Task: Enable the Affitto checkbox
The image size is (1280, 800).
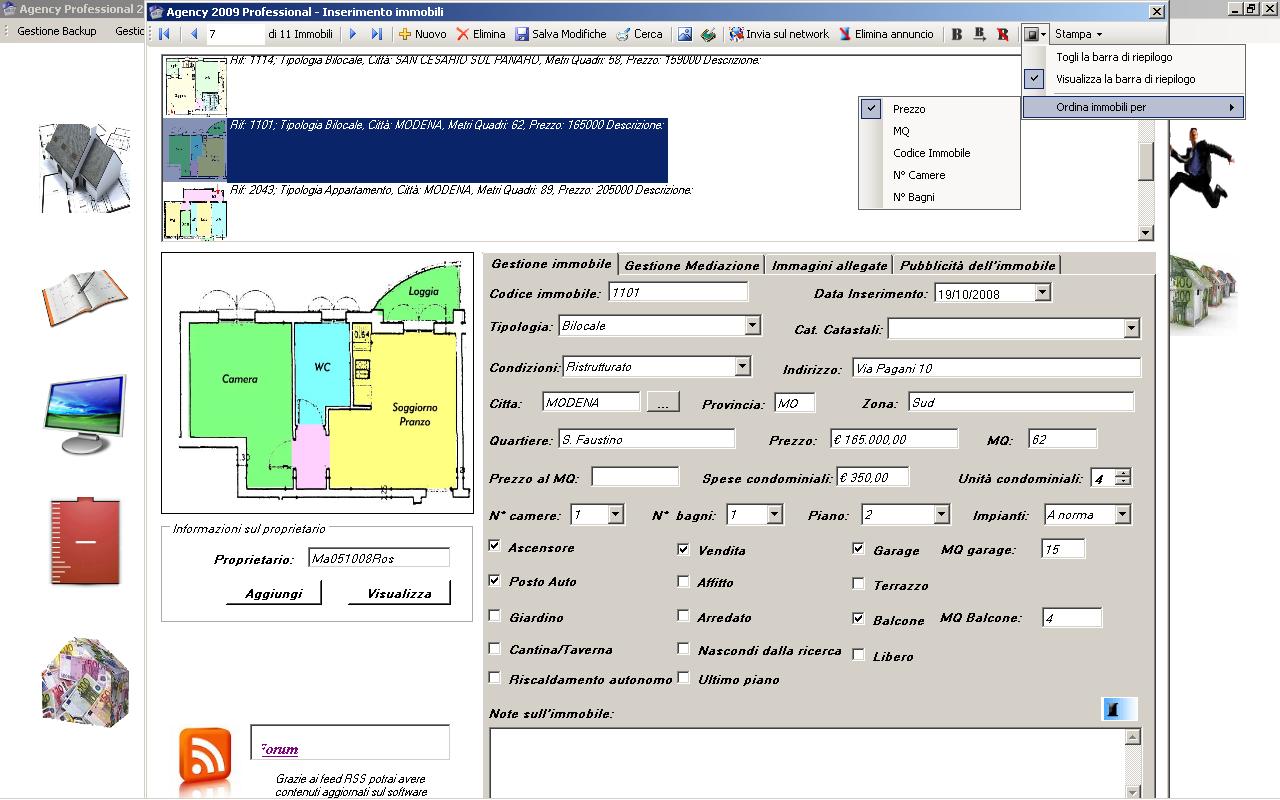Action: click(x=683, y=581)
